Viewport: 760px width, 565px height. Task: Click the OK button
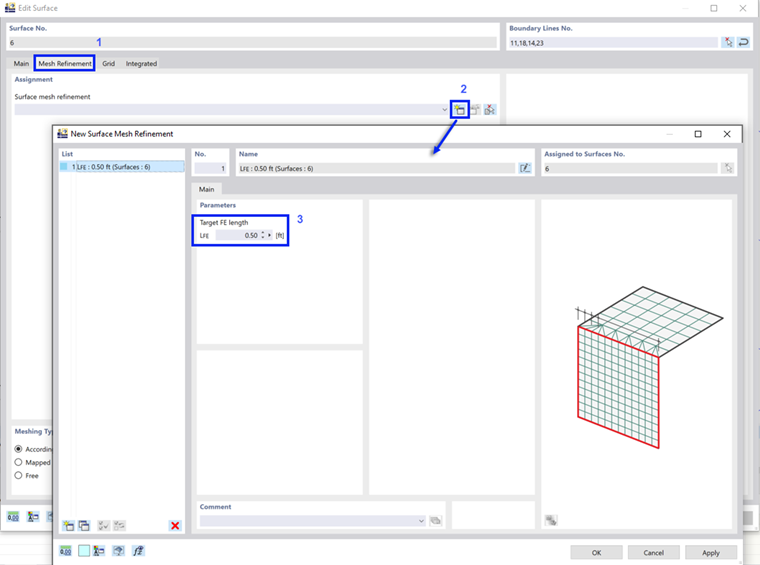[596, 552]
